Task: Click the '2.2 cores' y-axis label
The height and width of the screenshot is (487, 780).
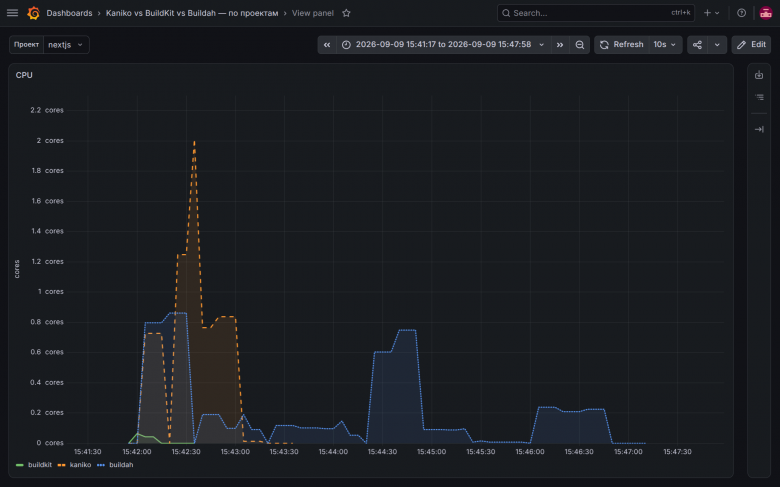Action: click(x=47, y=110)
